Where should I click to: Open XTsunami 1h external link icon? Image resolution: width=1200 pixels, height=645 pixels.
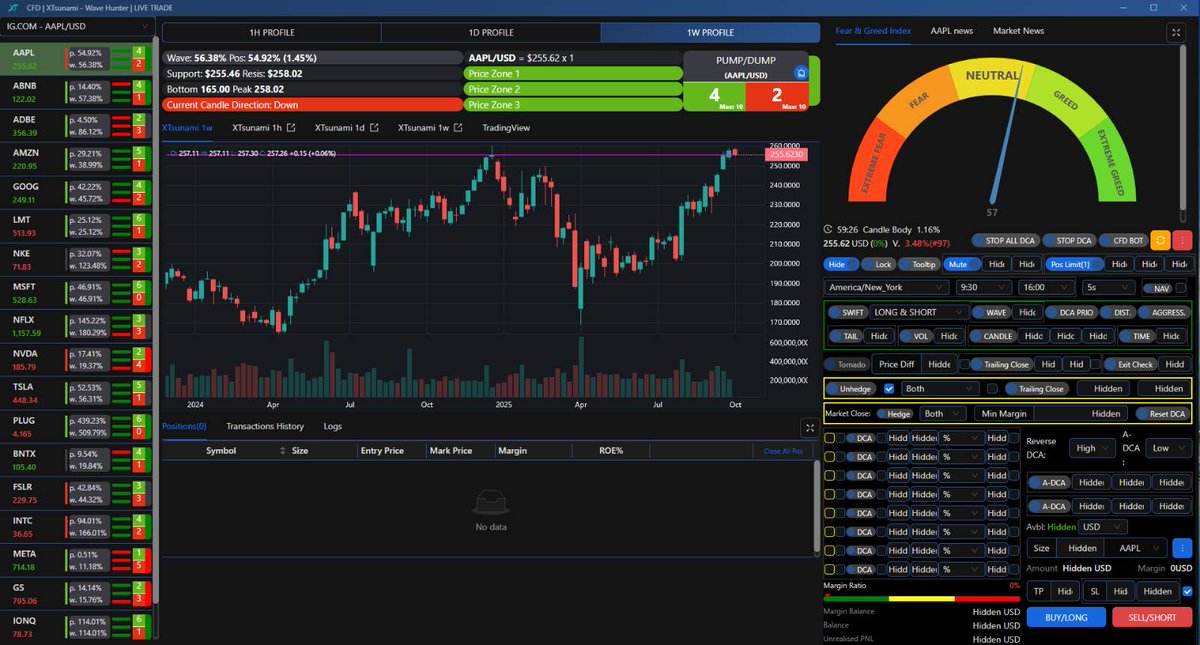pyautogui.click(x=291, y=128)
